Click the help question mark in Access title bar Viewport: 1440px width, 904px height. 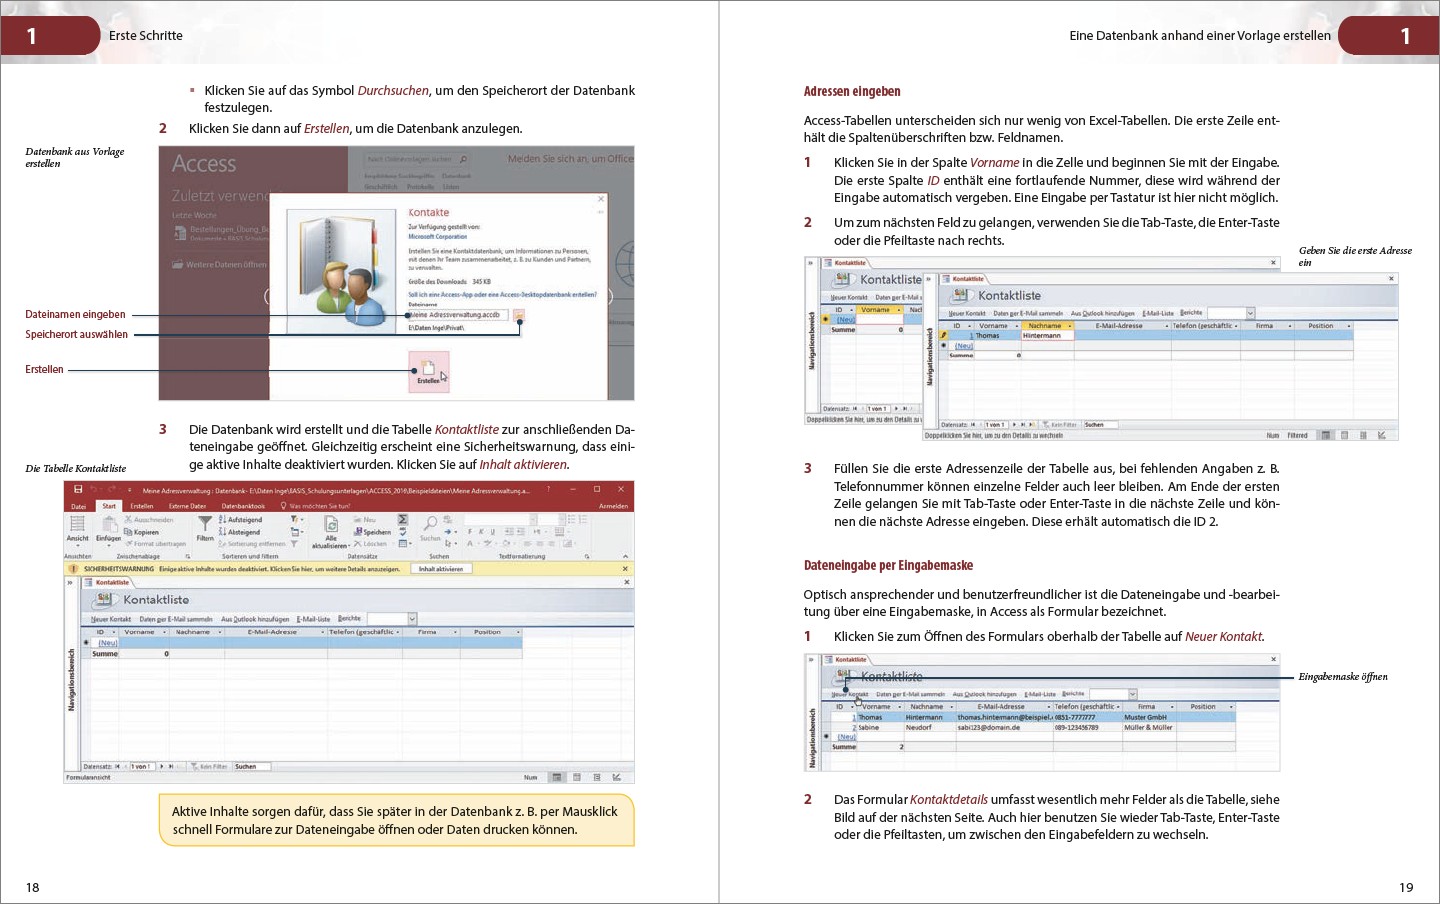tap(548, 490)
